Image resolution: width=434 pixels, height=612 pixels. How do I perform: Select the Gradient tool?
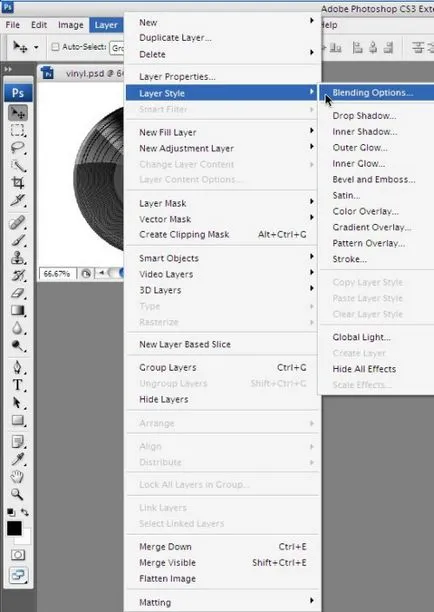(18, 311)
